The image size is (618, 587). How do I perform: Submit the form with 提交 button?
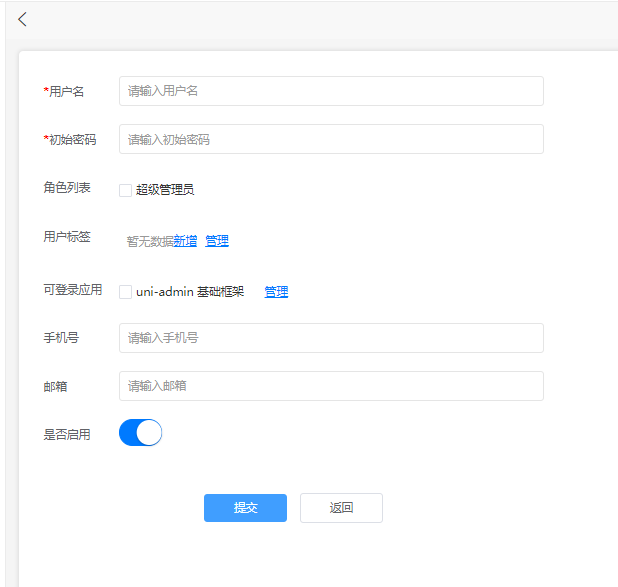pos(245,508)
